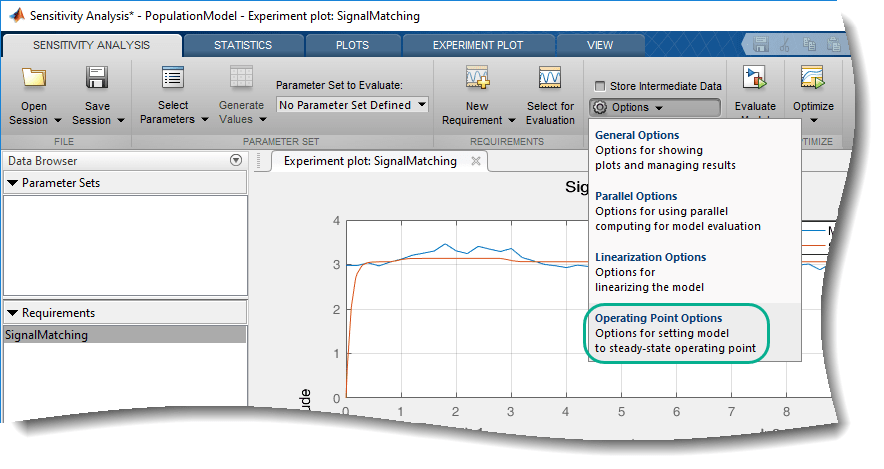Collapse the Parameter Sets section

(13, 183)
